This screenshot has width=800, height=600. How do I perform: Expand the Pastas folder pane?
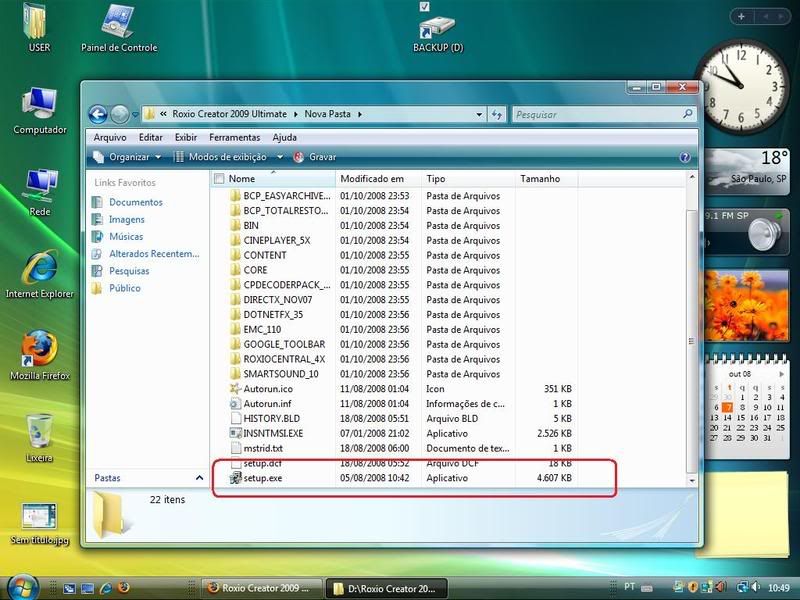point(199,478)
